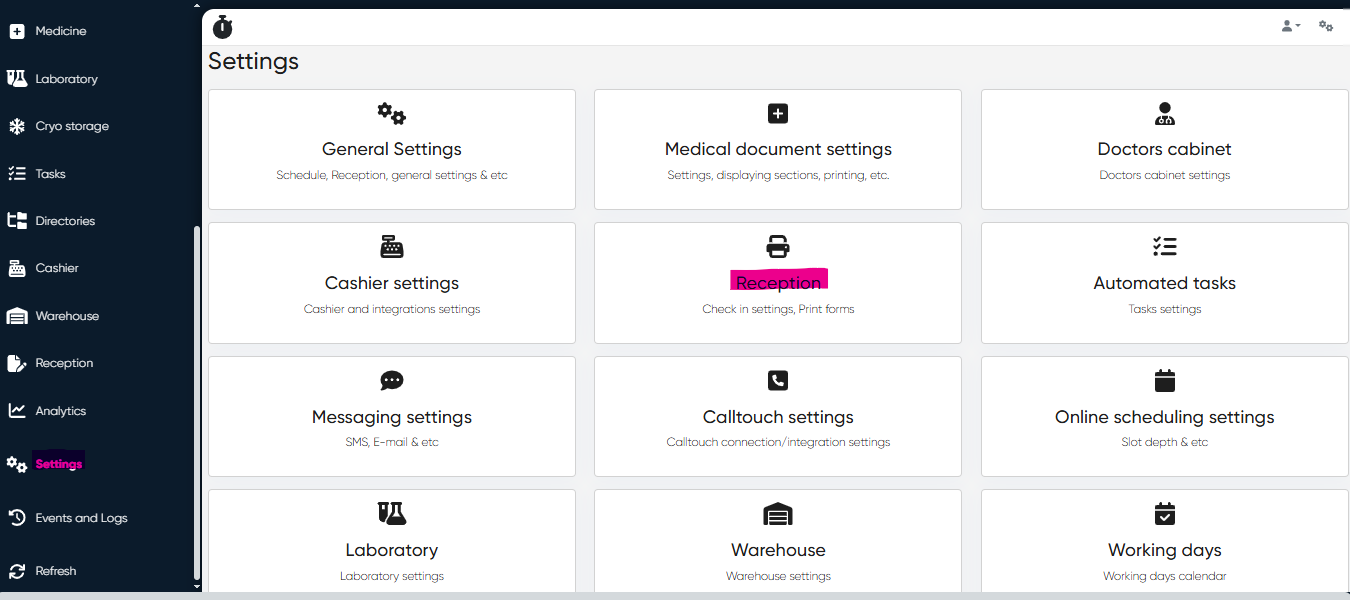Click the gears icon in top-right corner
Image resolution: width=1350 pixels, height=600 pixels.
tap(1326, 26)
